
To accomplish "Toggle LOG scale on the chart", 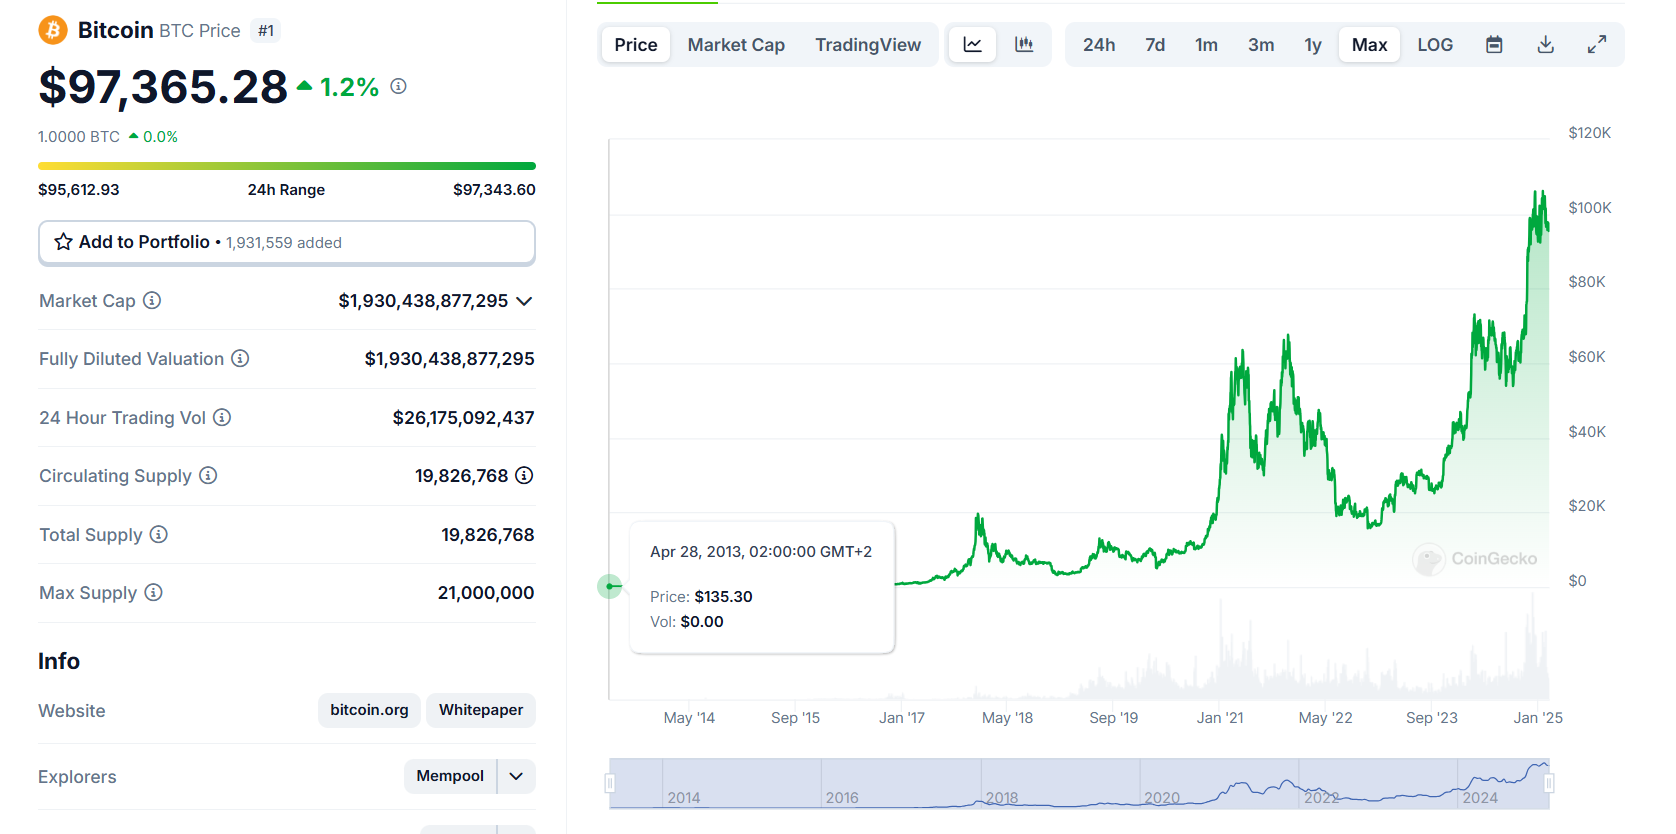I will (1434, 45).
